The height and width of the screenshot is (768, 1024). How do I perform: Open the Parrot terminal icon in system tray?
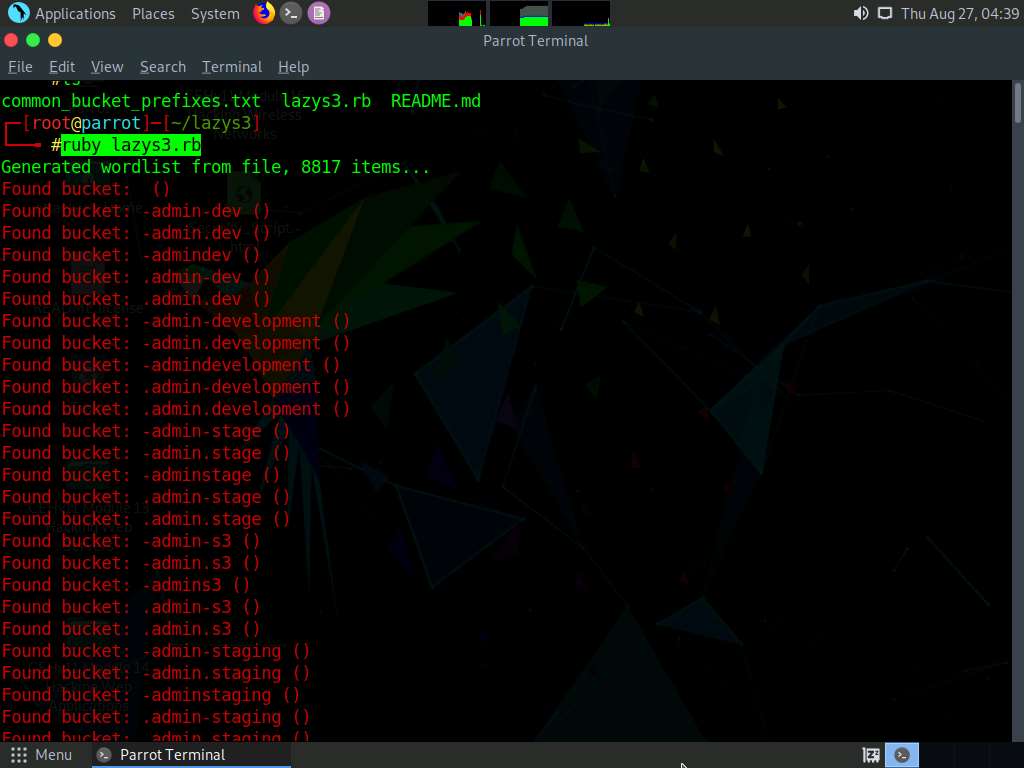click(902, 755)
